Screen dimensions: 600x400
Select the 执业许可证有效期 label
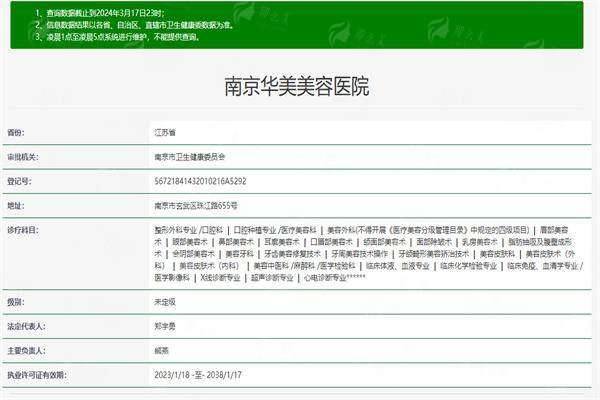[x=37, y=375]
